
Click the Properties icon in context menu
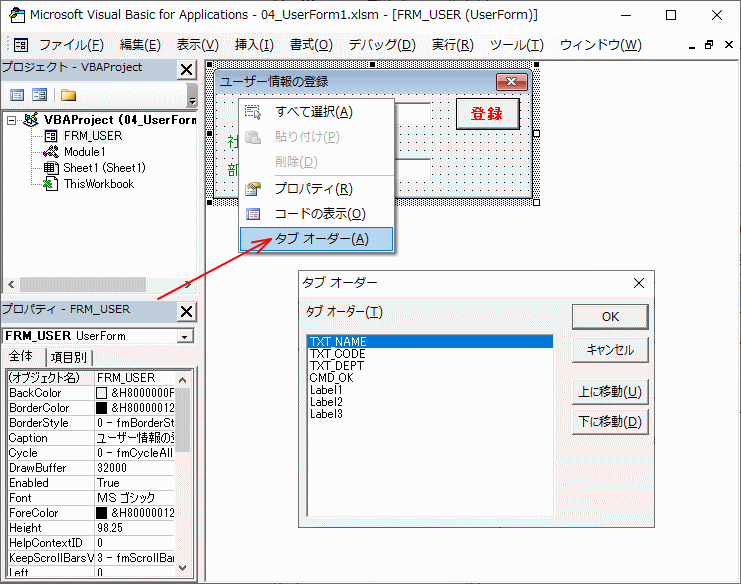[x=253, y=189]
